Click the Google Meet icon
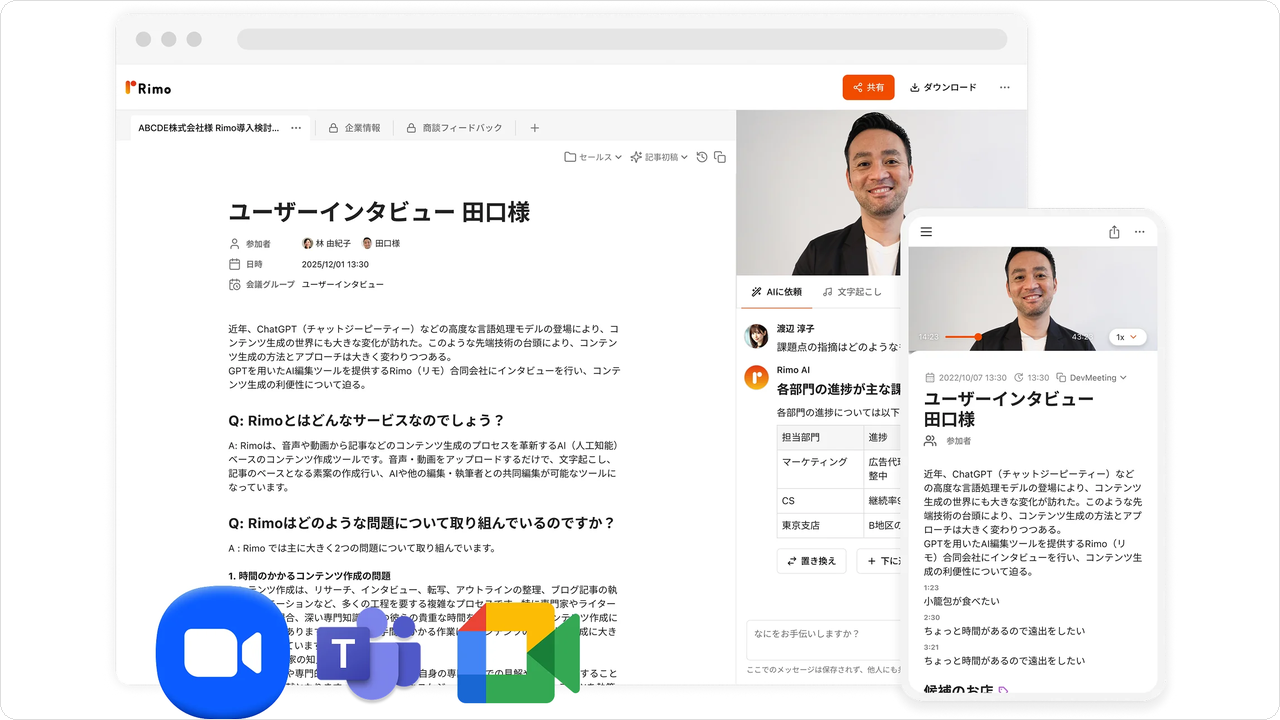Viewport: 1280px width, 720px height. (x=518, y=654)
